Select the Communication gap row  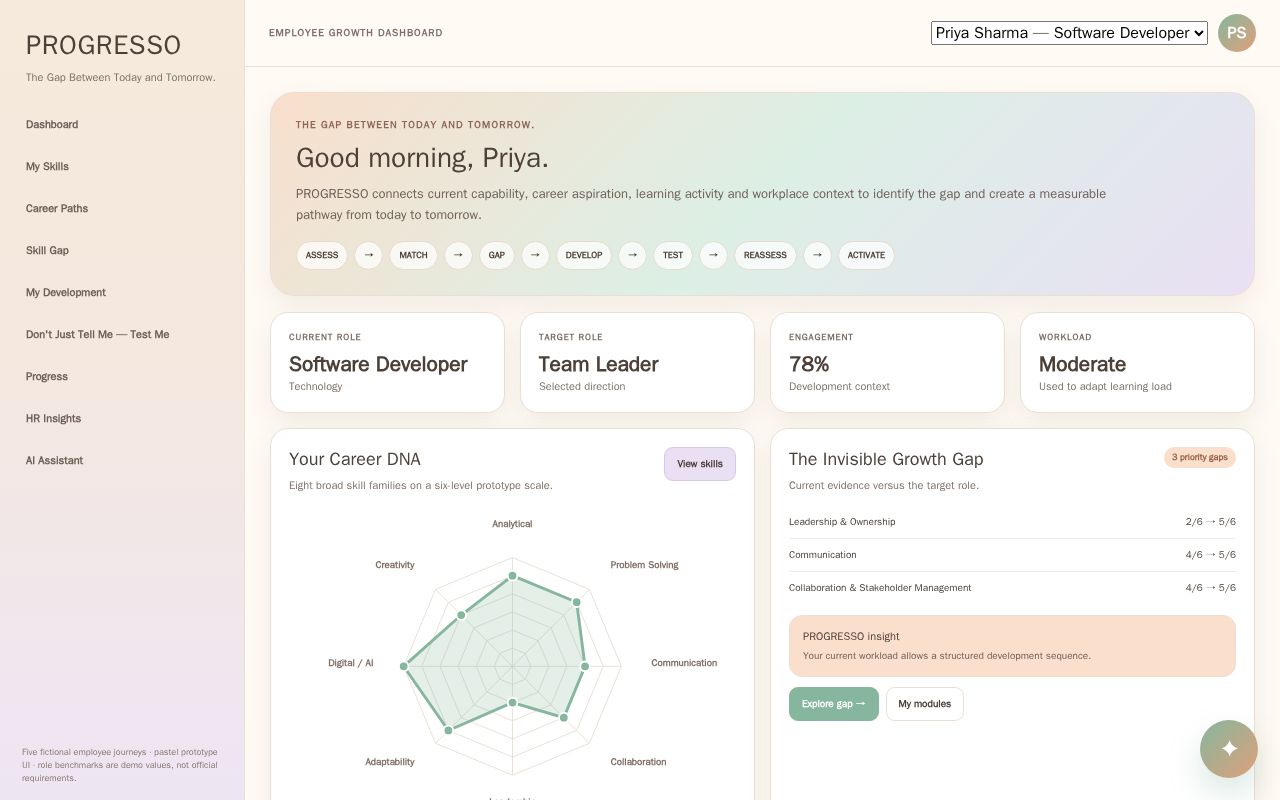(x=1012, y=555)
